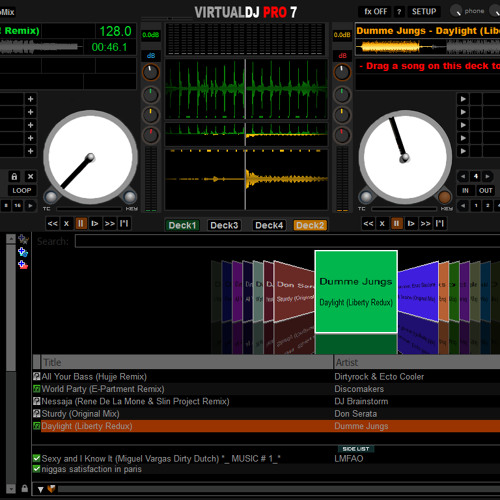Screen dimensions: 500x500
Task: Click rewind << button on right deck
Action: click(368, 223)
